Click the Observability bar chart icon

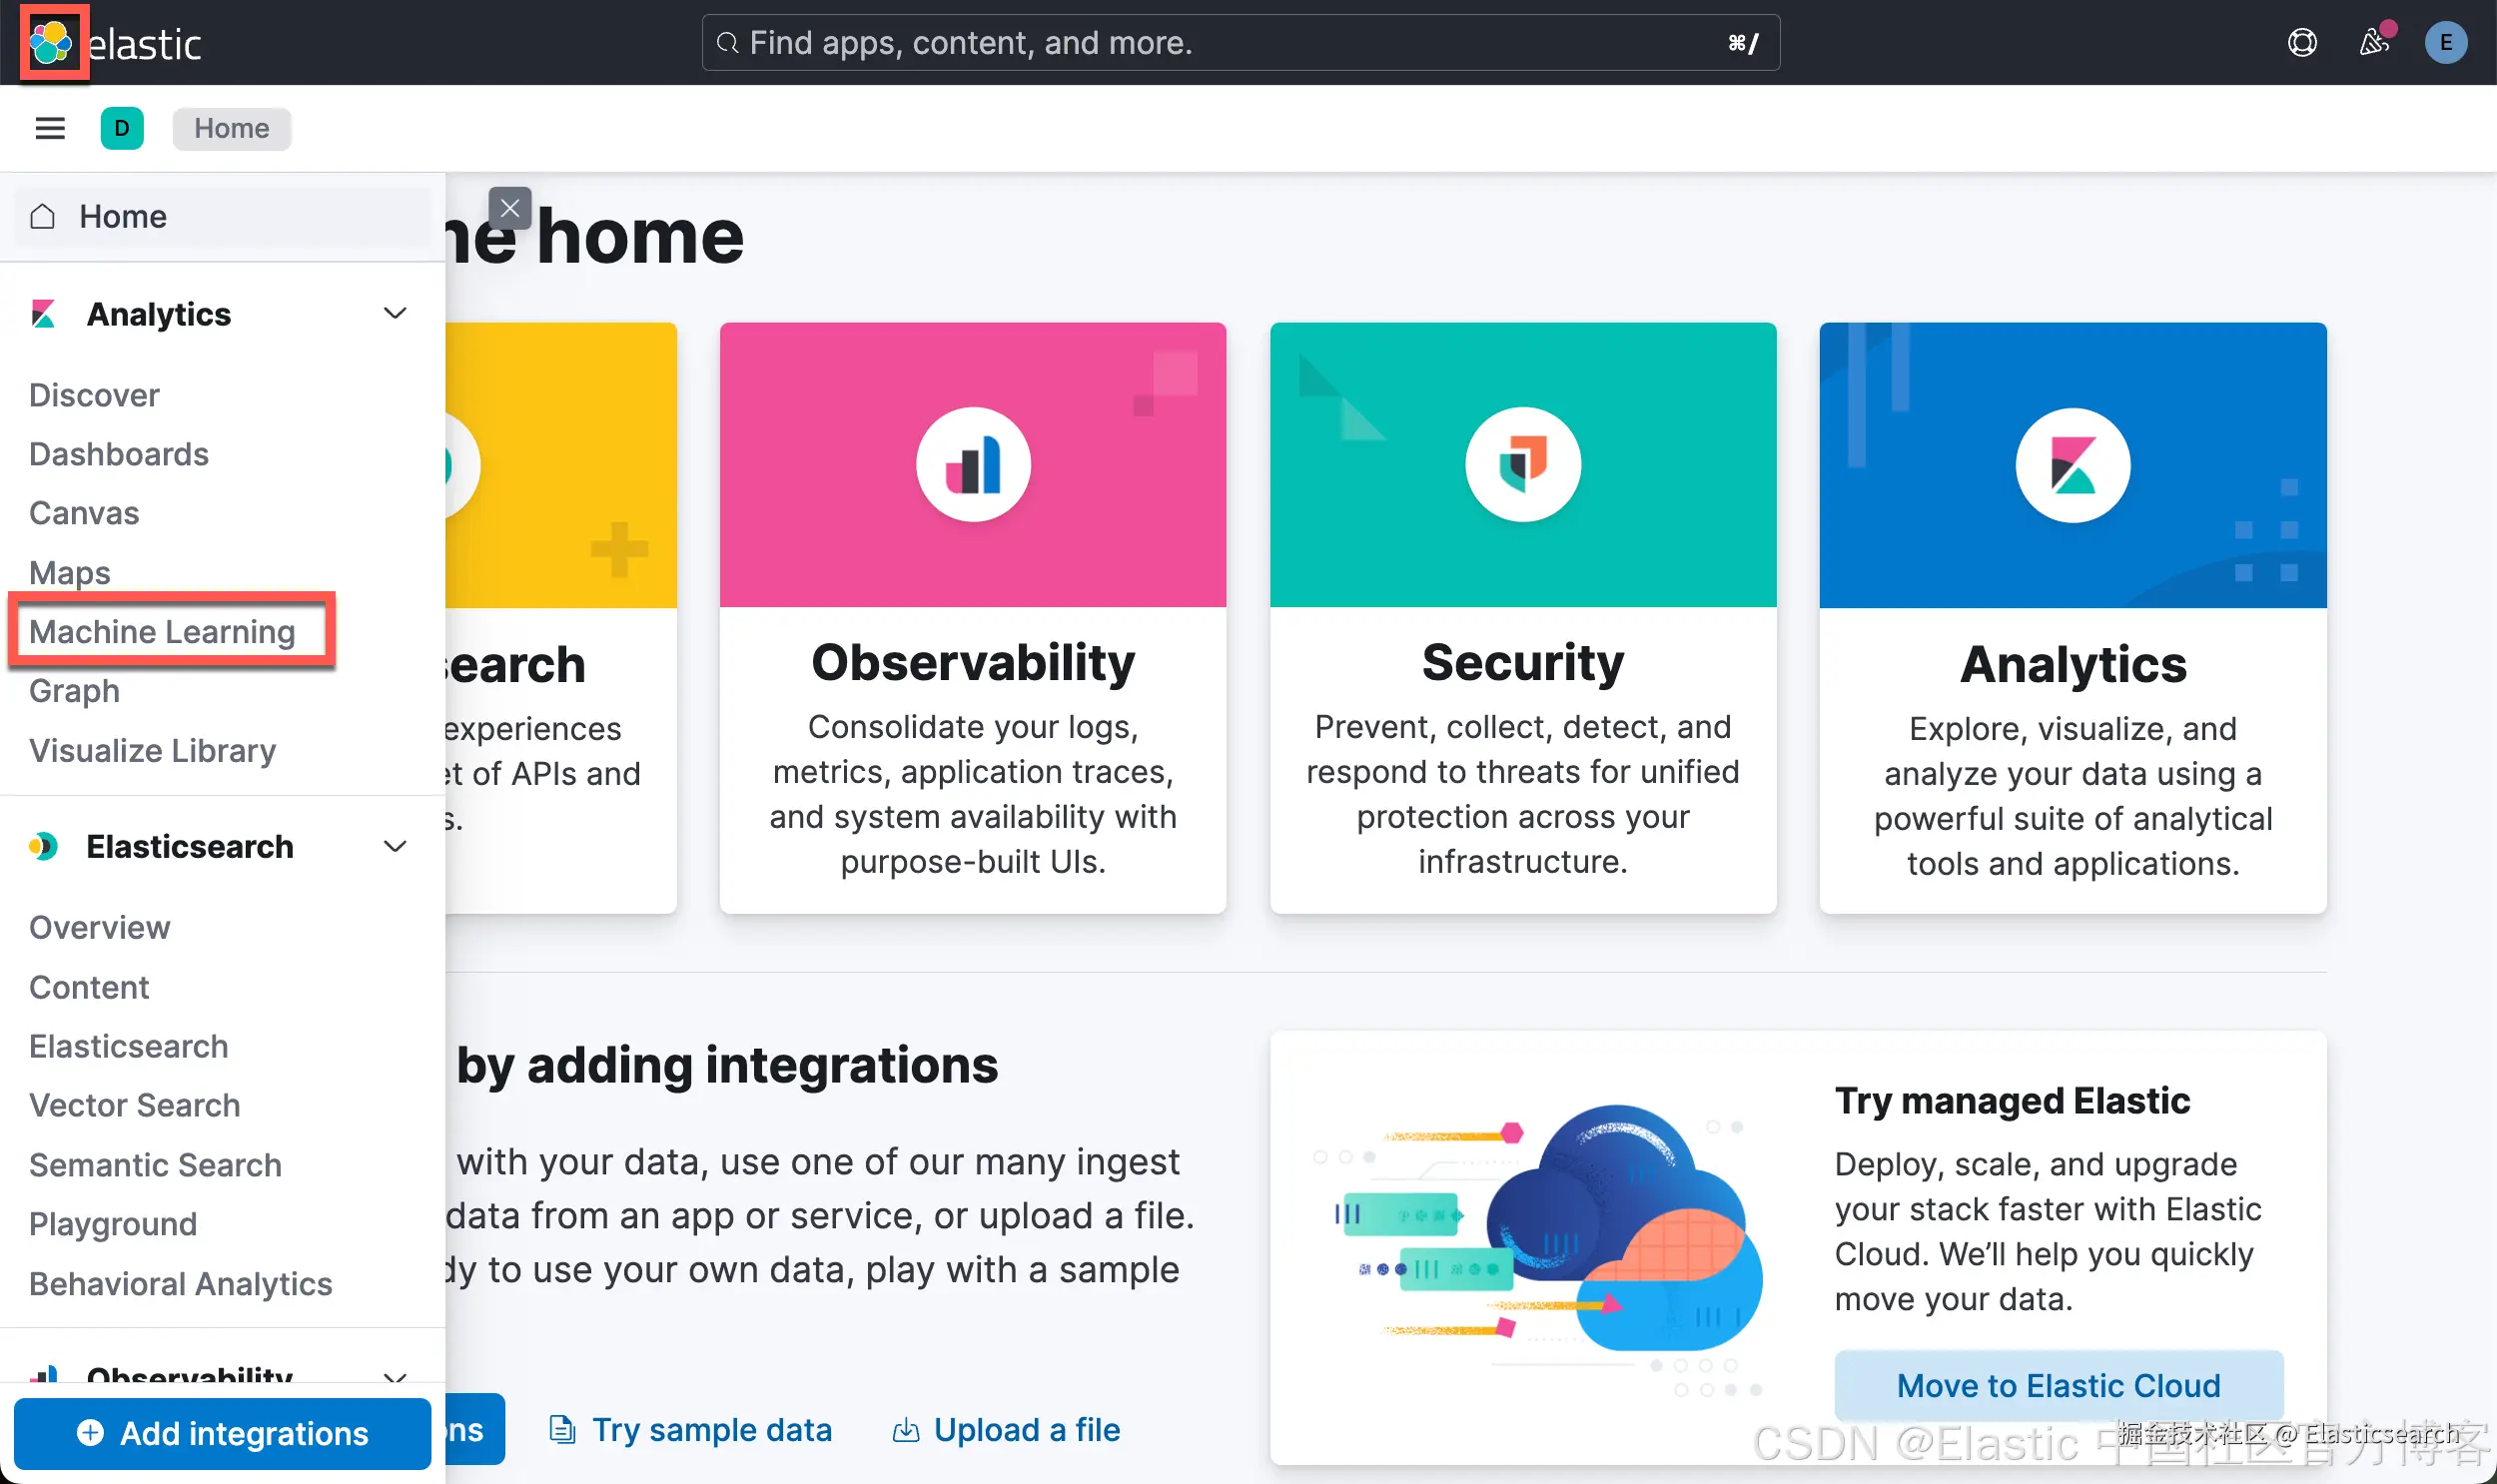click(x=973, y=464)
